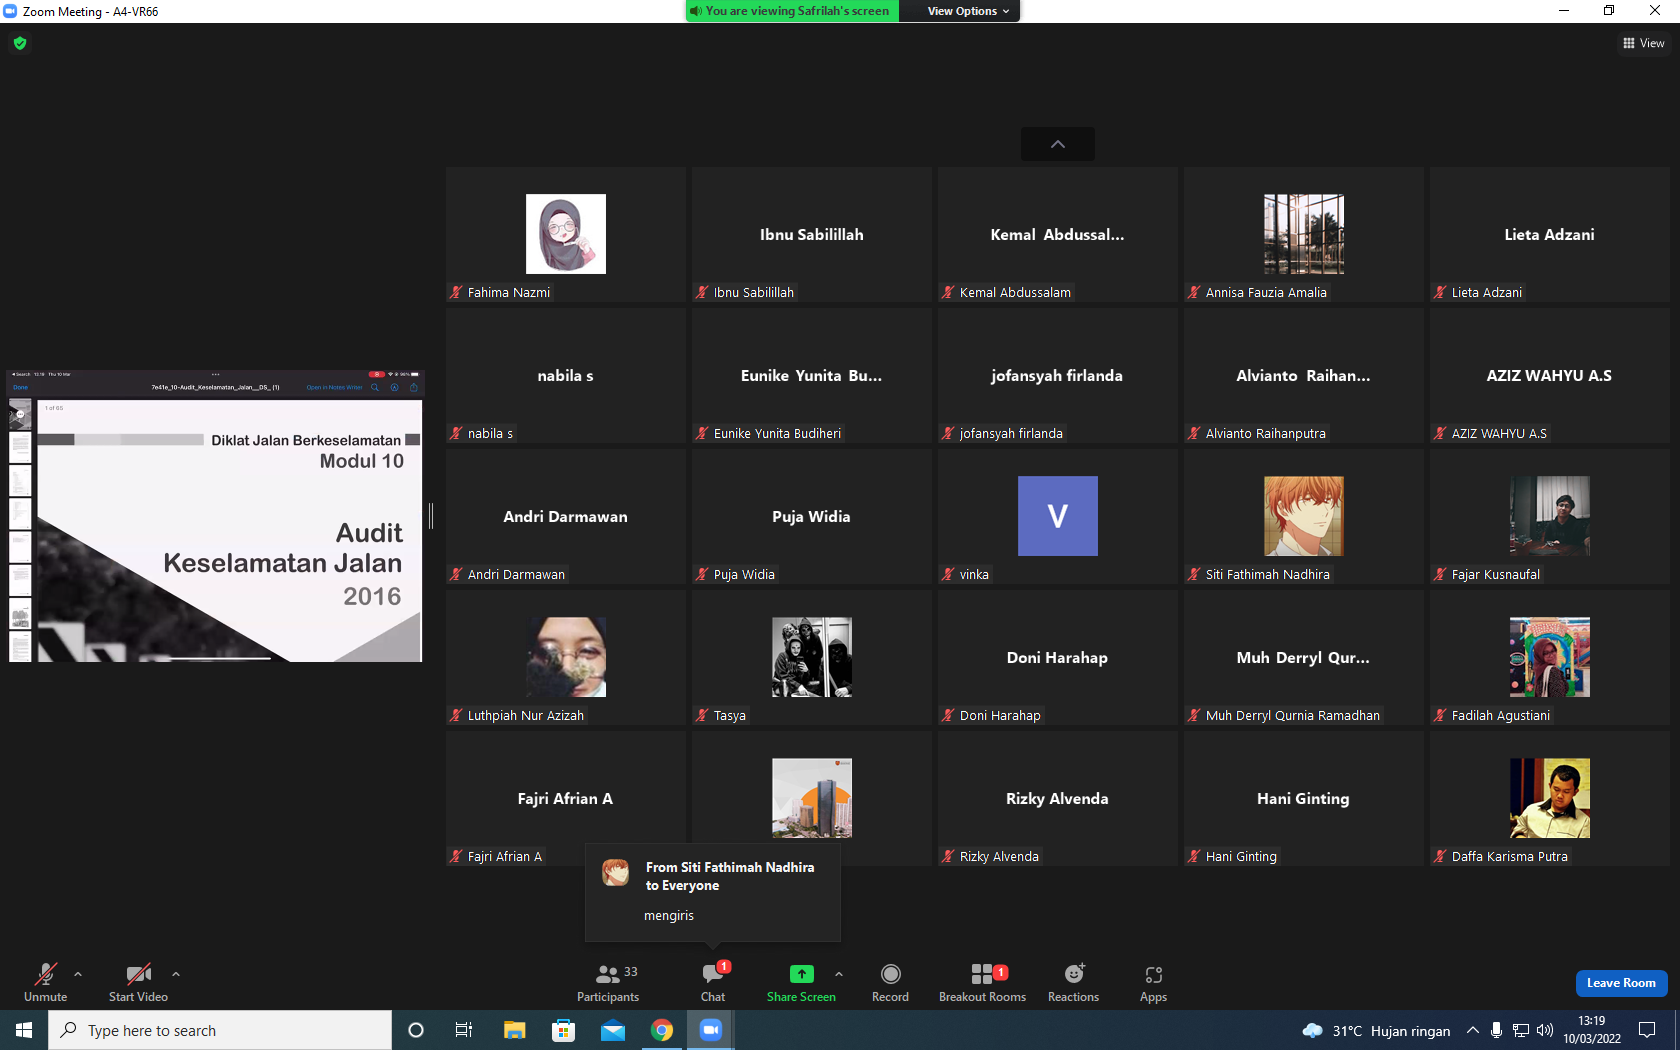Open the Apps panel
The height and width of the screenshot is (1050, 1680).
pyautogui.click(x=1153, y=982)
